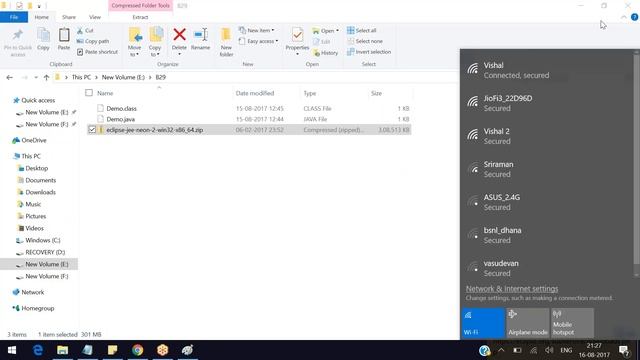Image resolution: width=640 pixels, height=360 pixels.
Task: Open the Action Center notifications icon
Action: (623, 350)
